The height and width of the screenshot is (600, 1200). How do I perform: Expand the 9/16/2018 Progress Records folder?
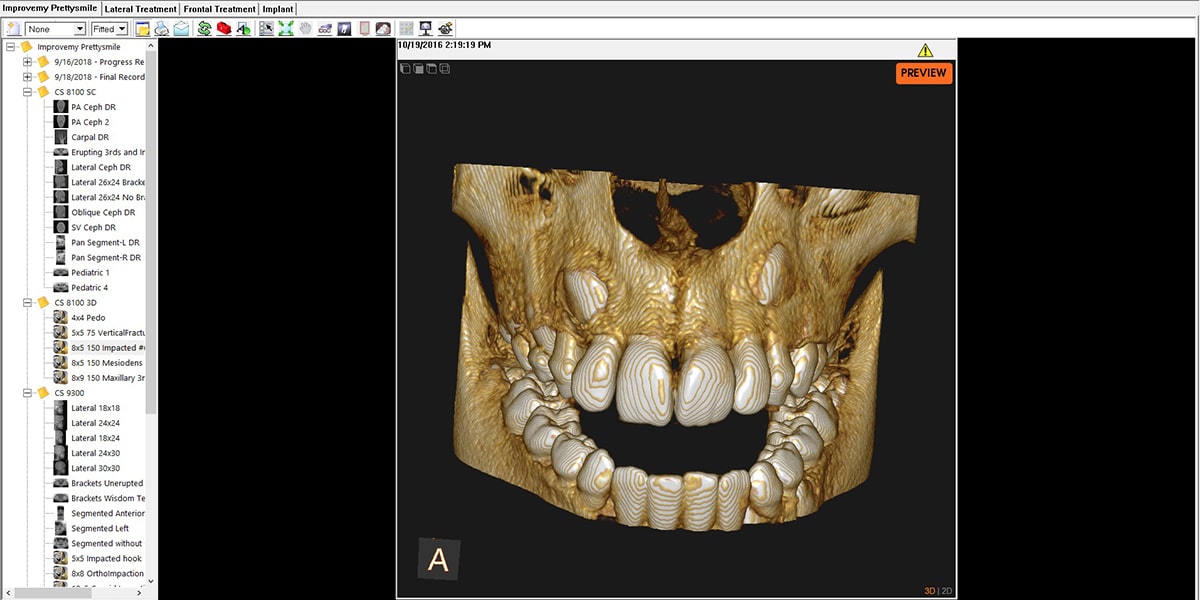(x=28, y=62)
